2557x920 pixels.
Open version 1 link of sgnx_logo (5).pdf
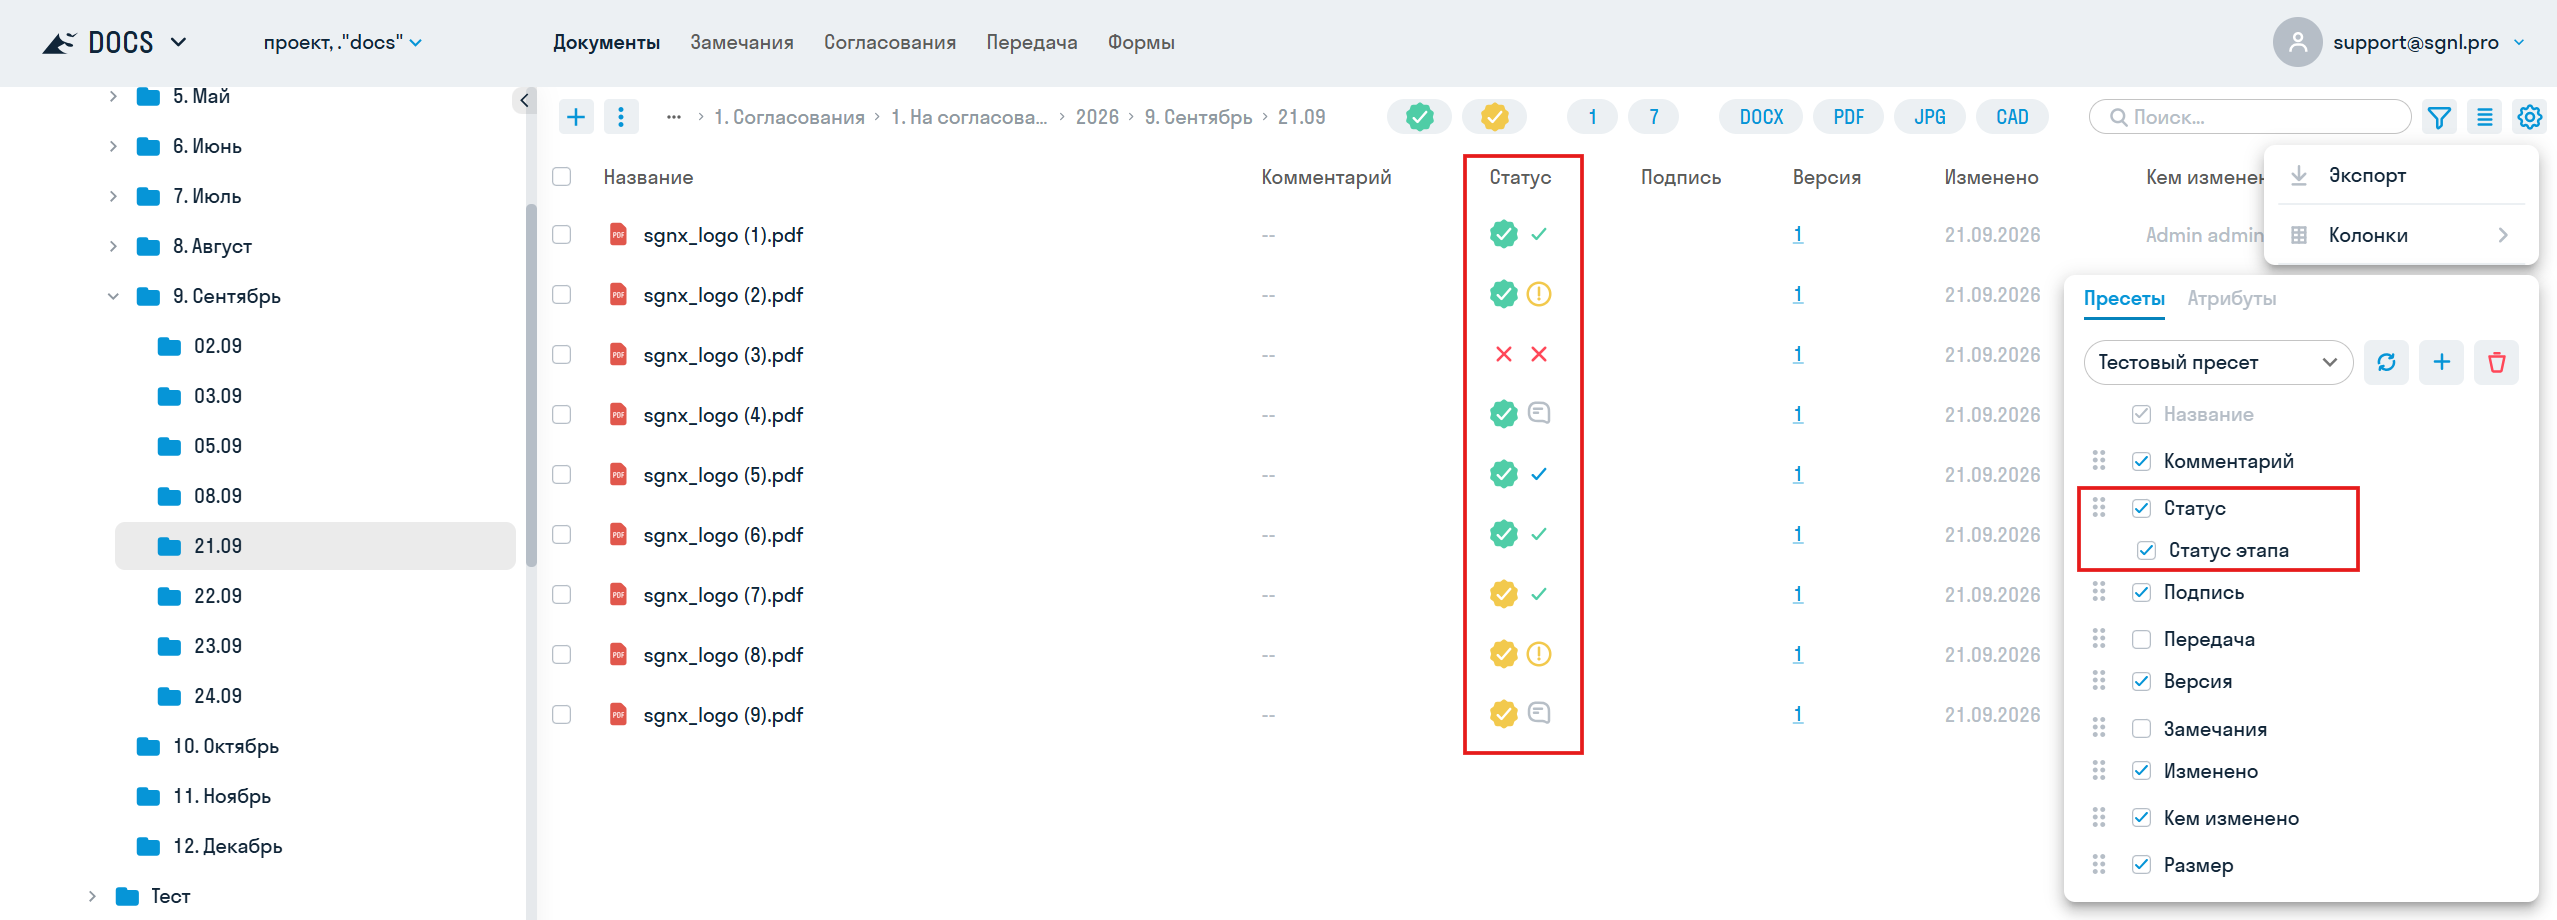[x=1798, y=475]
